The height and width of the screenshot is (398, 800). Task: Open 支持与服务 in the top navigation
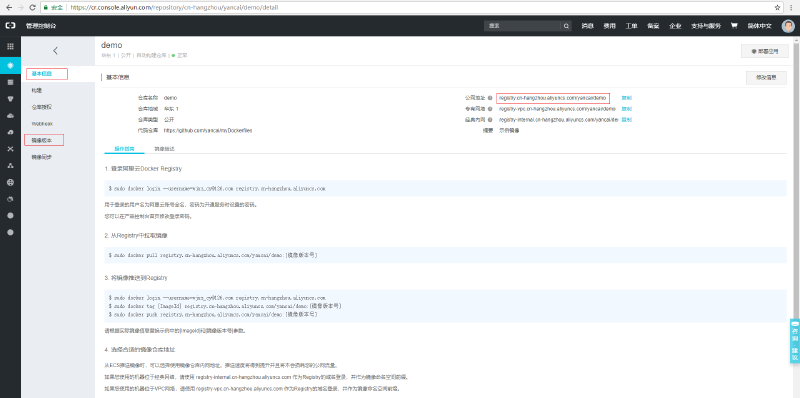[706, 26]
